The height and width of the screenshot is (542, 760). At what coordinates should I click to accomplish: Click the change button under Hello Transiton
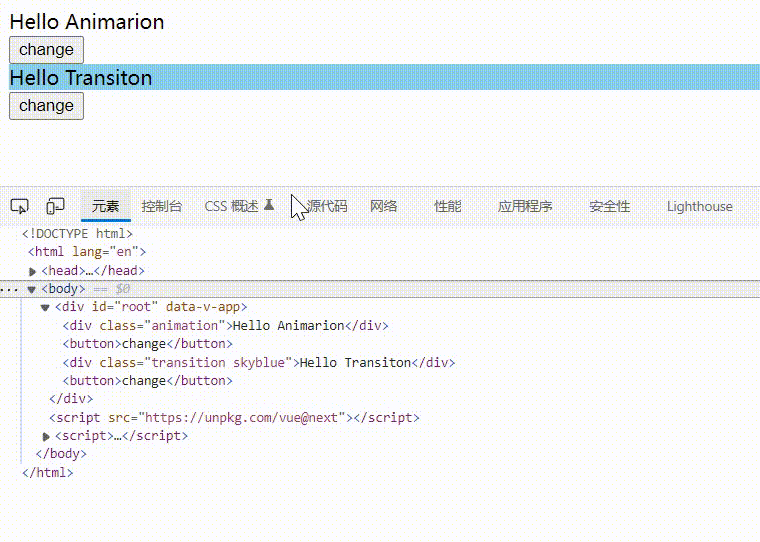[x=46, y=106]
